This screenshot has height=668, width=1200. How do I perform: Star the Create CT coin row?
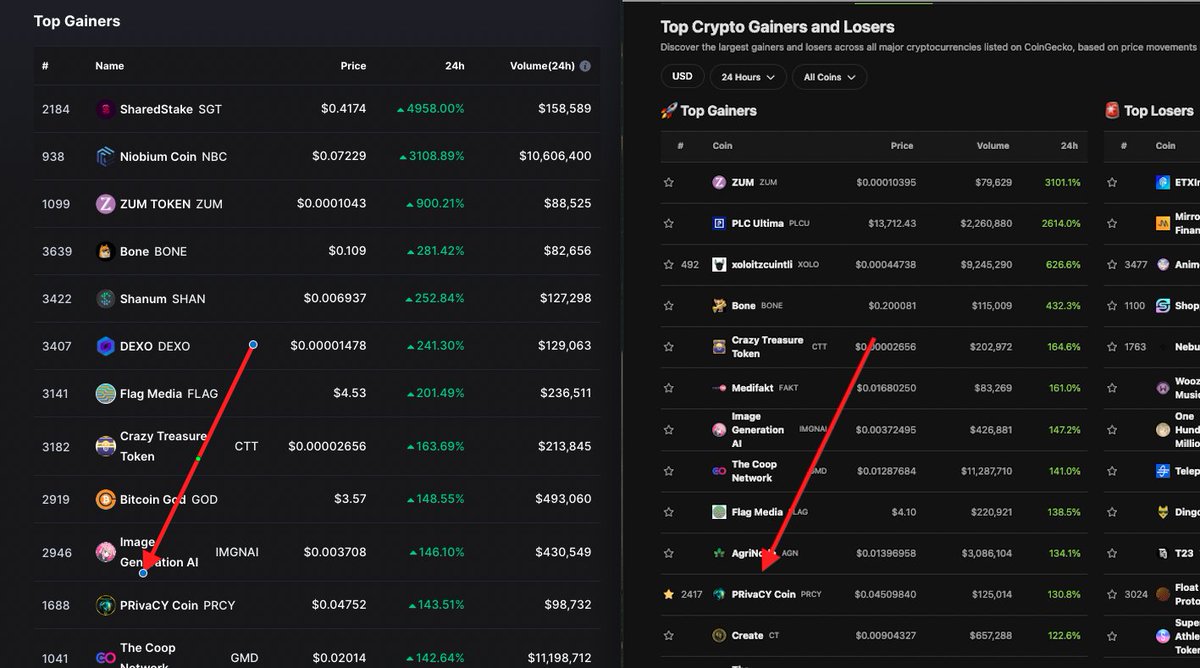[x=668, y=635]
